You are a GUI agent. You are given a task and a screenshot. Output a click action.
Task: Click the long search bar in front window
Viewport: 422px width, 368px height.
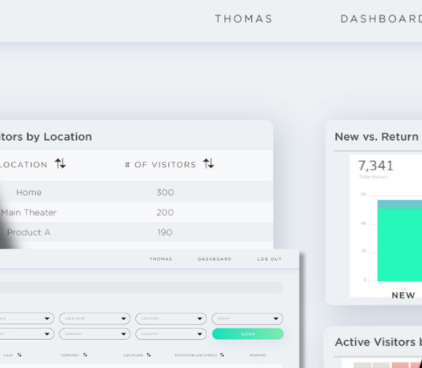click(x=141, y=288)
